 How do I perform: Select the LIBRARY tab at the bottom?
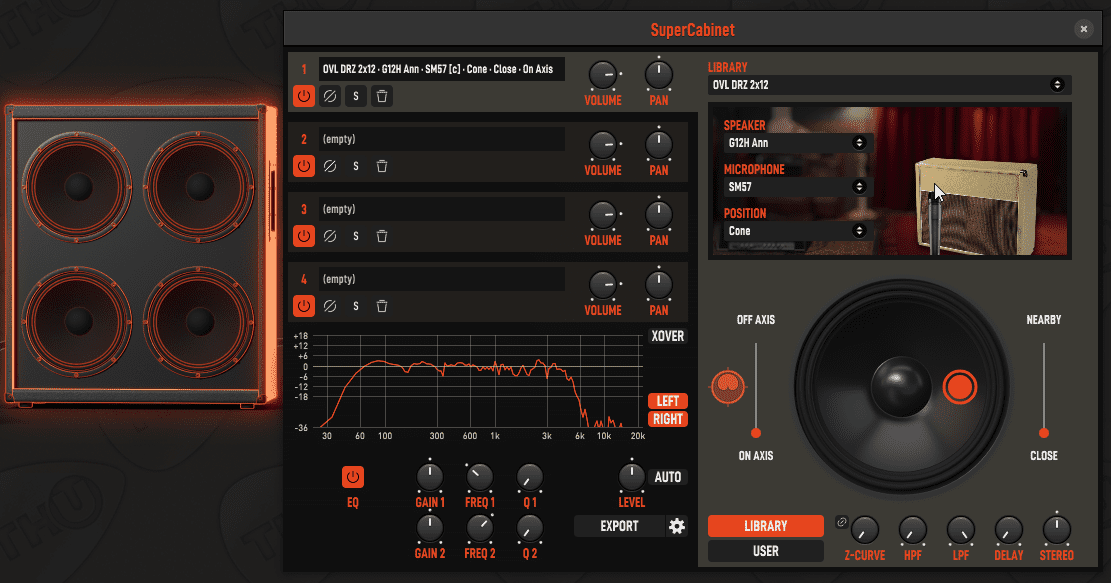(766, 526)
